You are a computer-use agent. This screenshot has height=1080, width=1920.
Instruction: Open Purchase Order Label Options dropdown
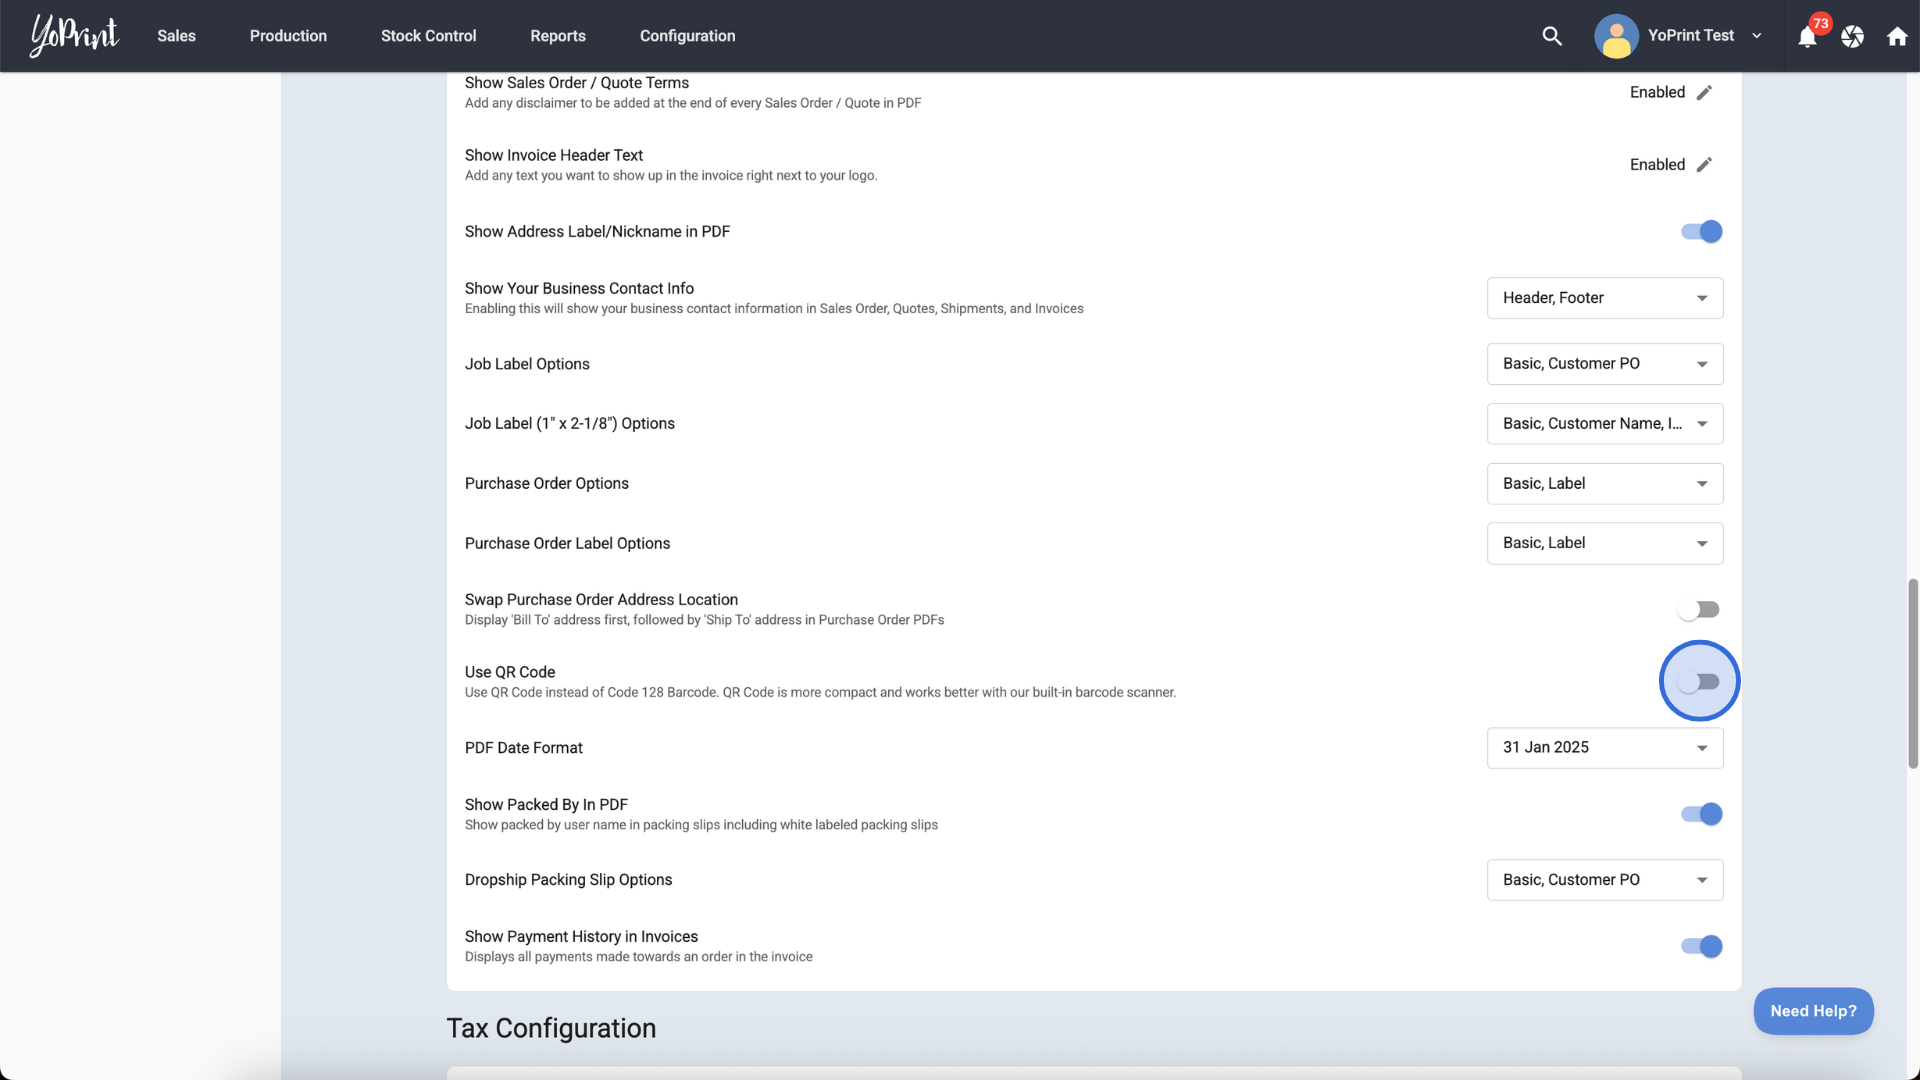(x=1605, y=543)
